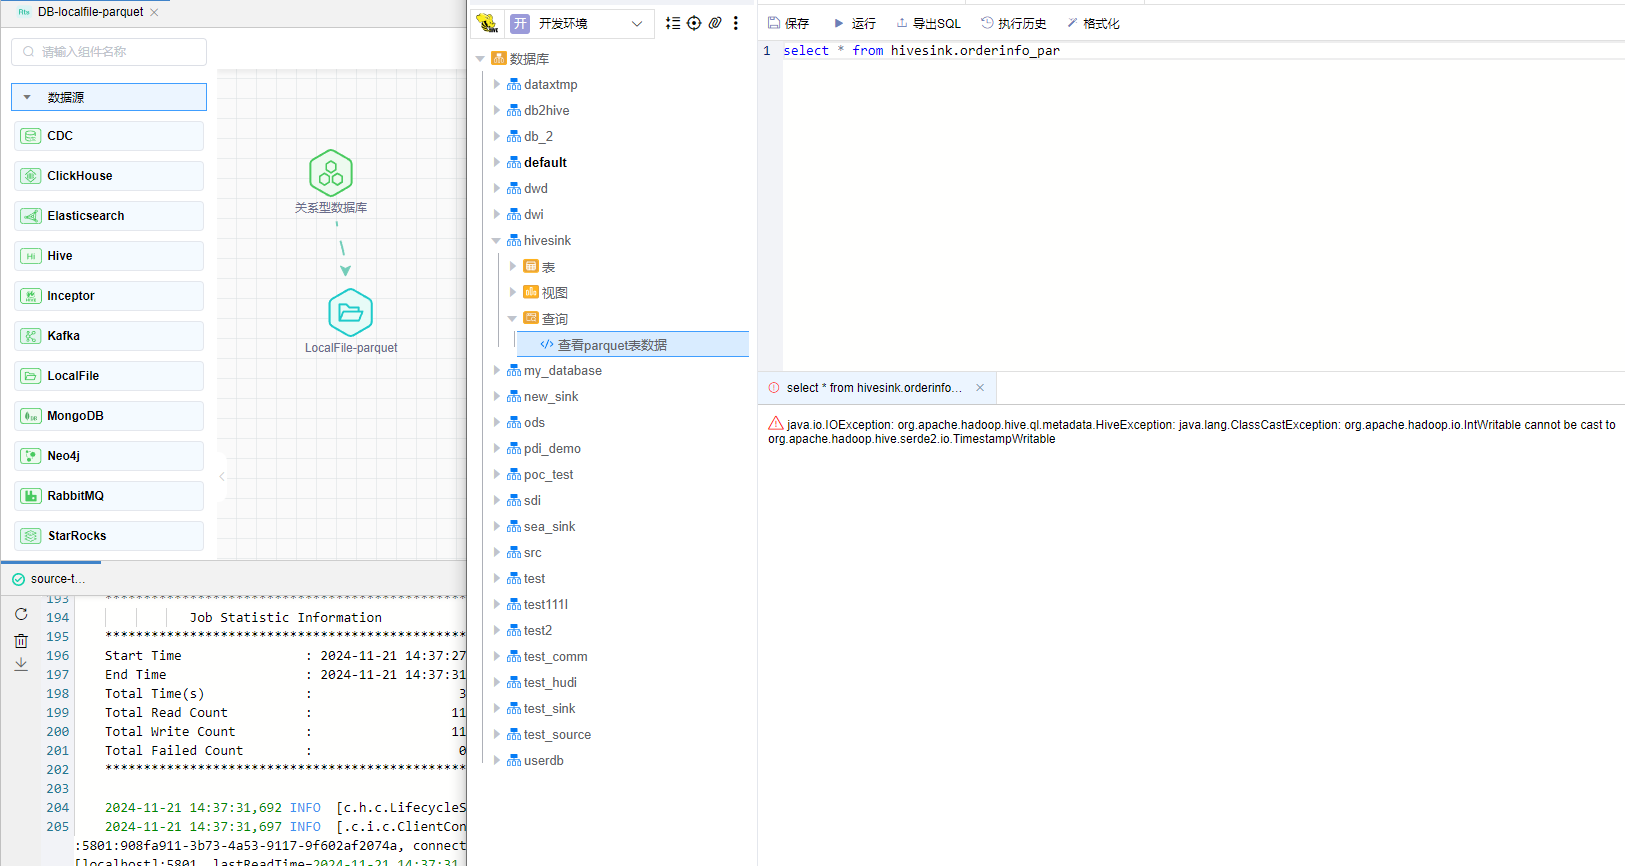Open the three-dot more options menu
The width and height of the screenshot is (1625, 866).
[x=736, y=23]
